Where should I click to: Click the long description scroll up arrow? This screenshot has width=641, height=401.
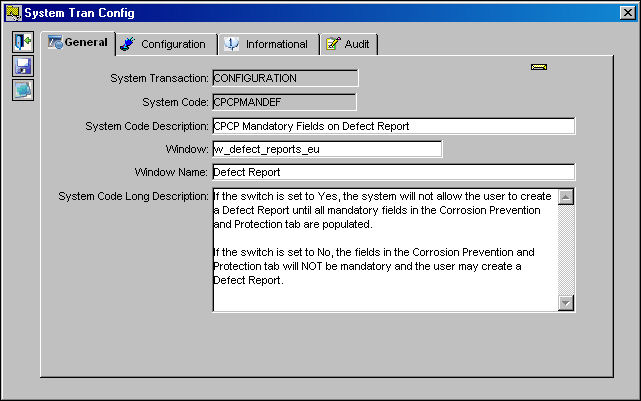(566, 197)
